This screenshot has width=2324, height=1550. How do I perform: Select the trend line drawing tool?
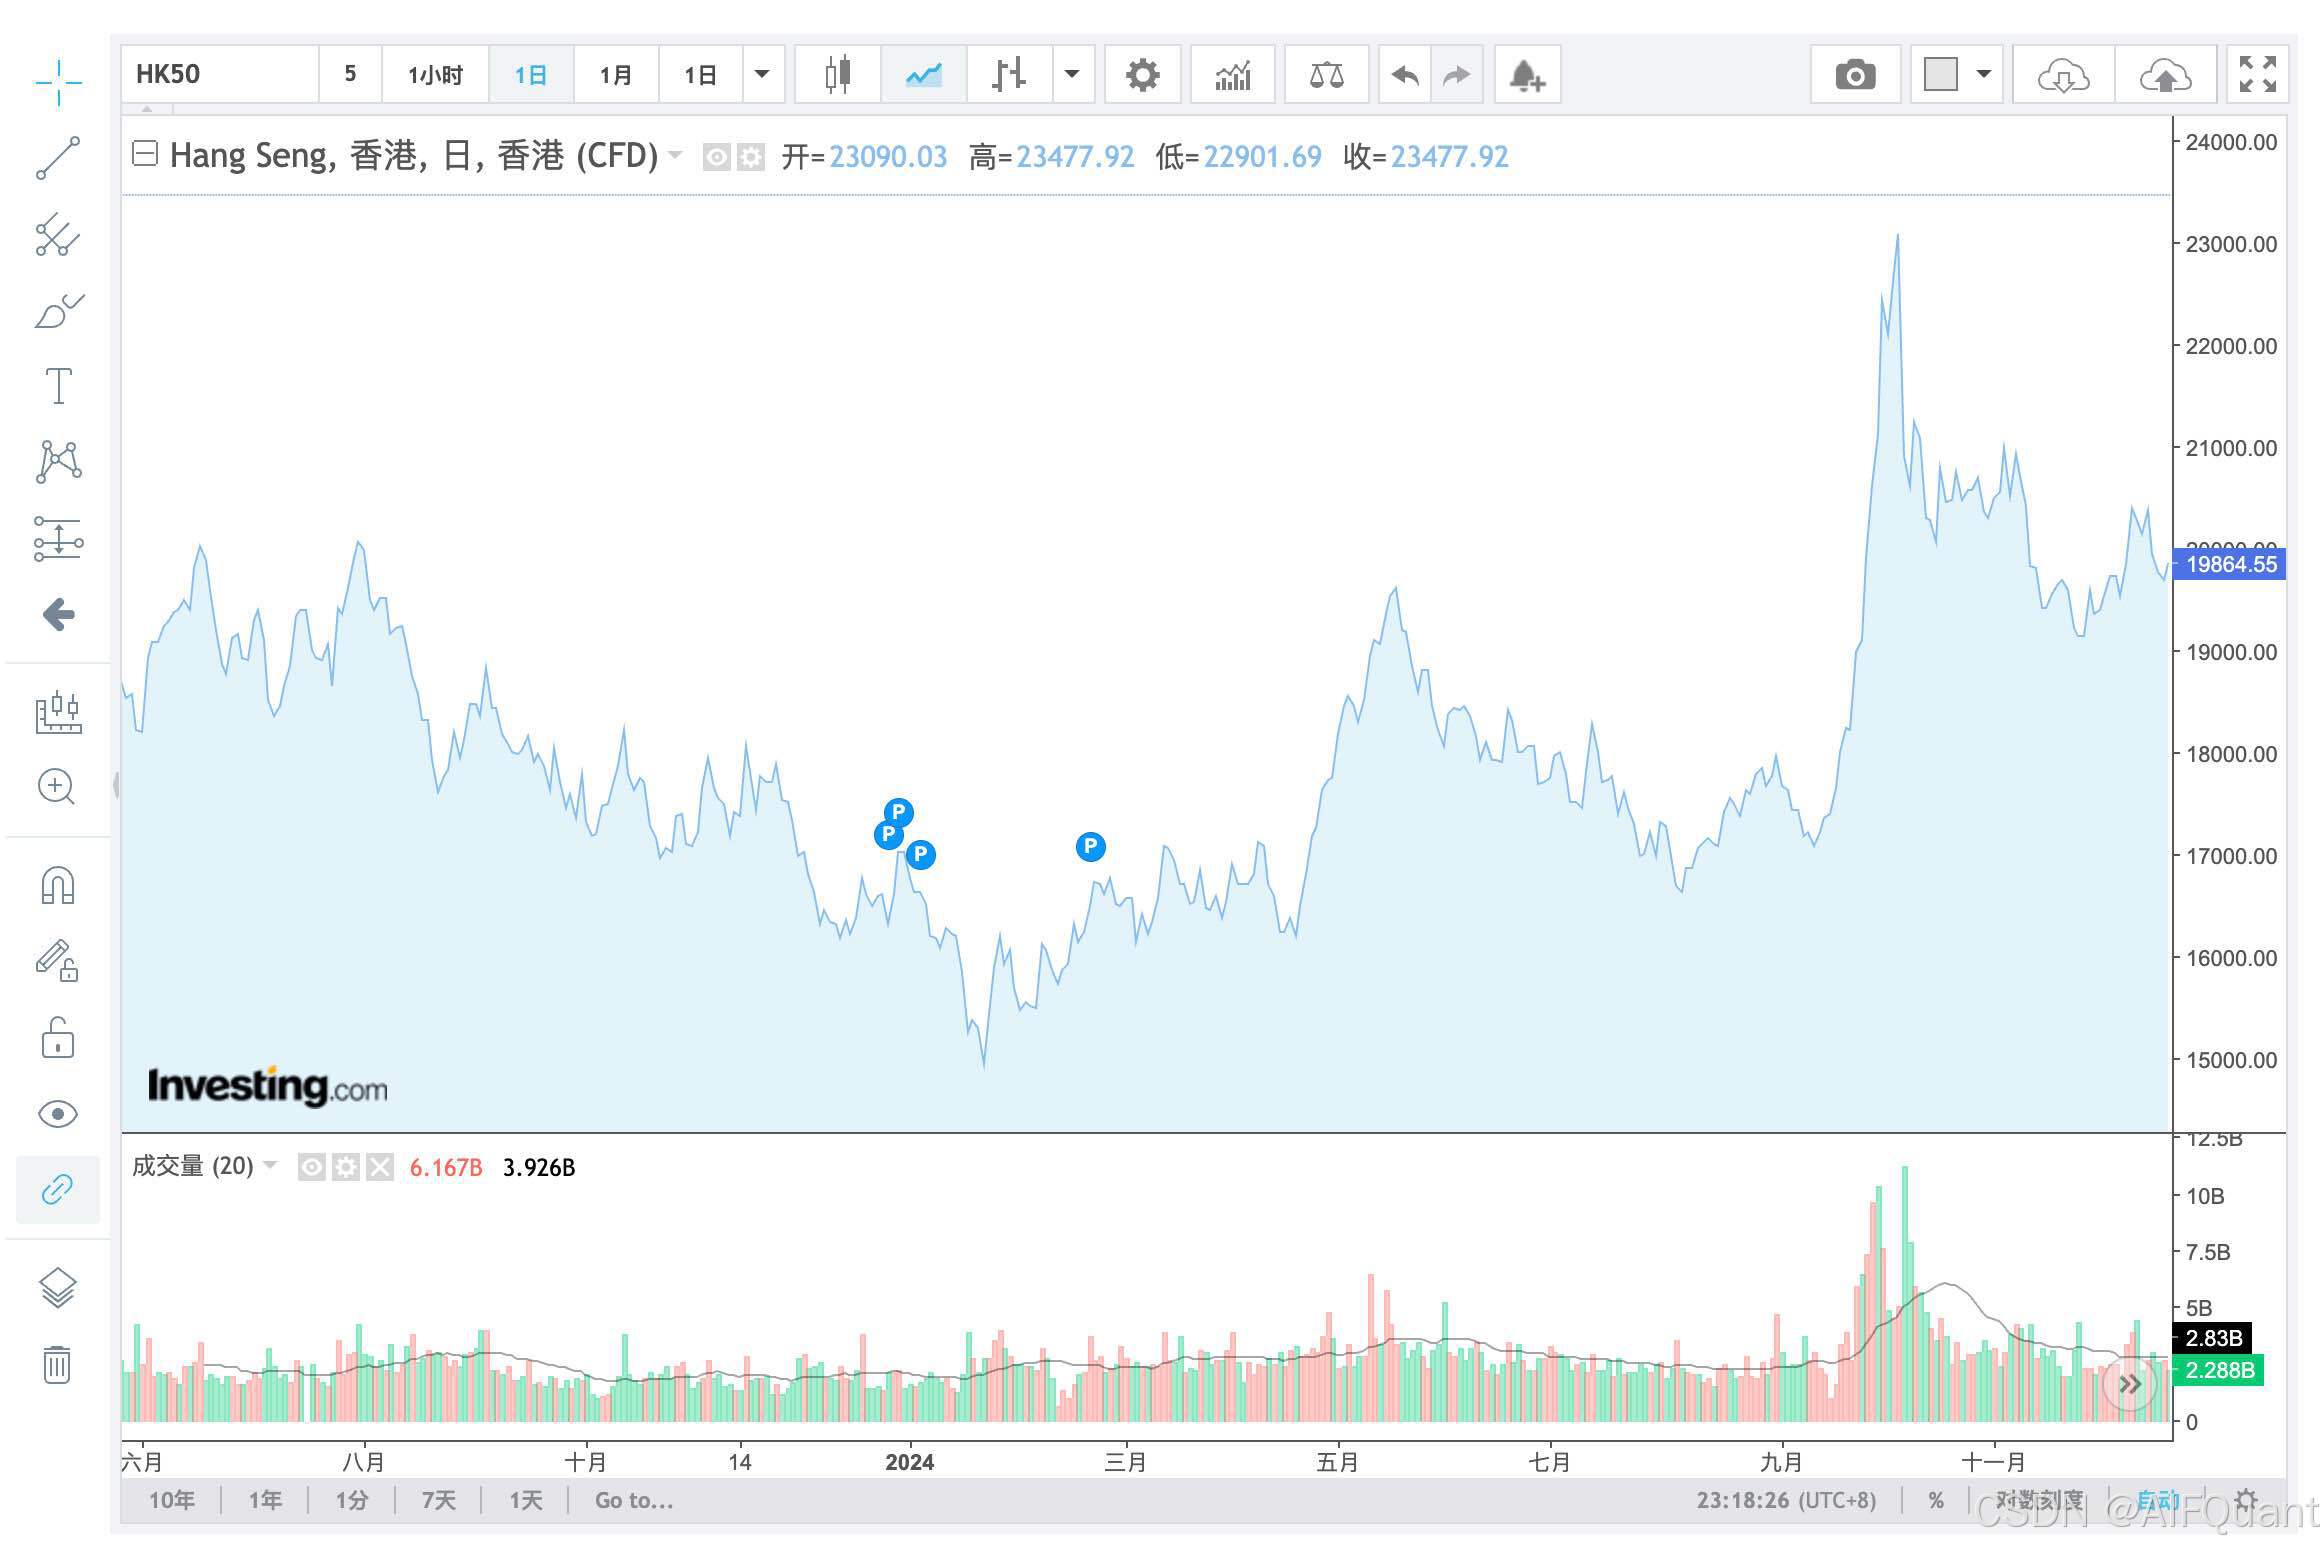click(58, 158)
